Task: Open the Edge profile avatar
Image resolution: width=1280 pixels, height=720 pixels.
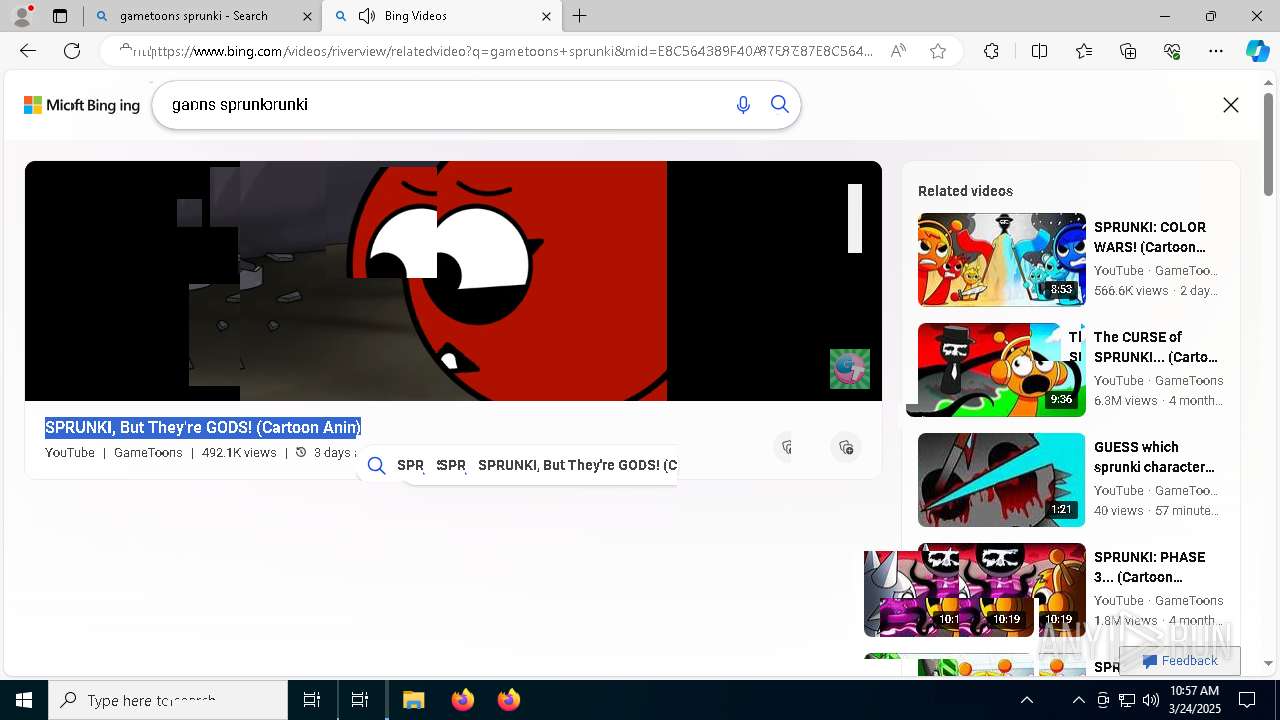Action: click(21, 16)
